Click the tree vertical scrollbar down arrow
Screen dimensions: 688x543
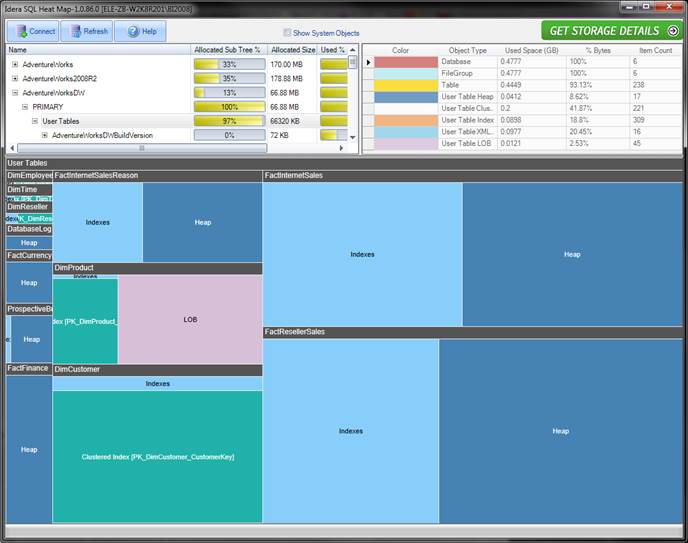click(353, 138)
